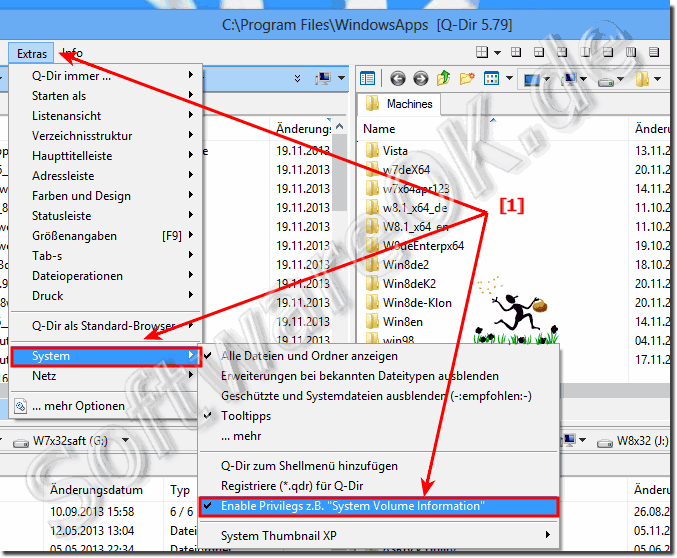Click the Win8de-Klon folder icon
This screenshot has height=558, width=677.
[372, 303]
